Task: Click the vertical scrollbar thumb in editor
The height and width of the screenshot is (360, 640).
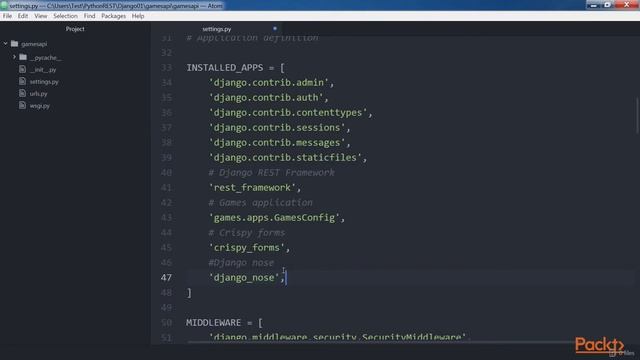Action: pyautogui.click(x=637, y=115)
